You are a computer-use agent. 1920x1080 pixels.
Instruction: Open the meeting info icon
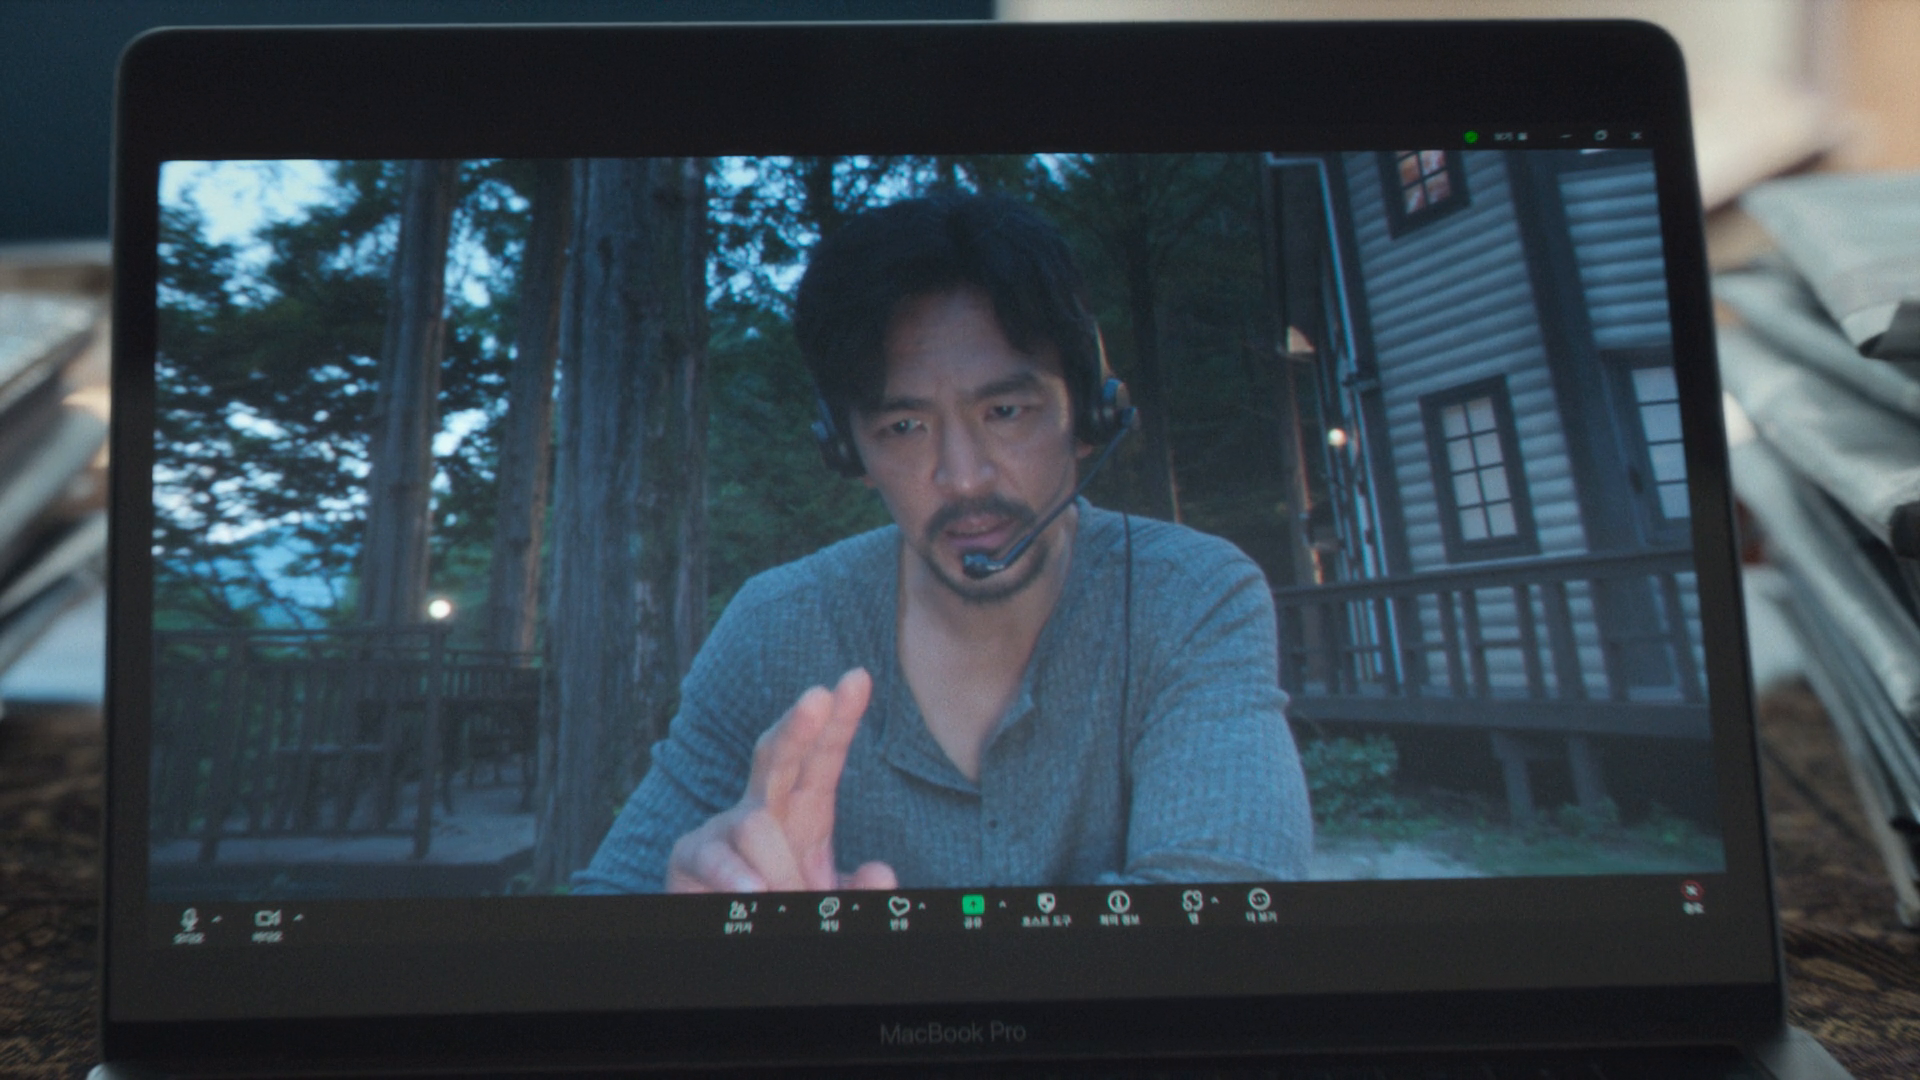click(1118, 902)
